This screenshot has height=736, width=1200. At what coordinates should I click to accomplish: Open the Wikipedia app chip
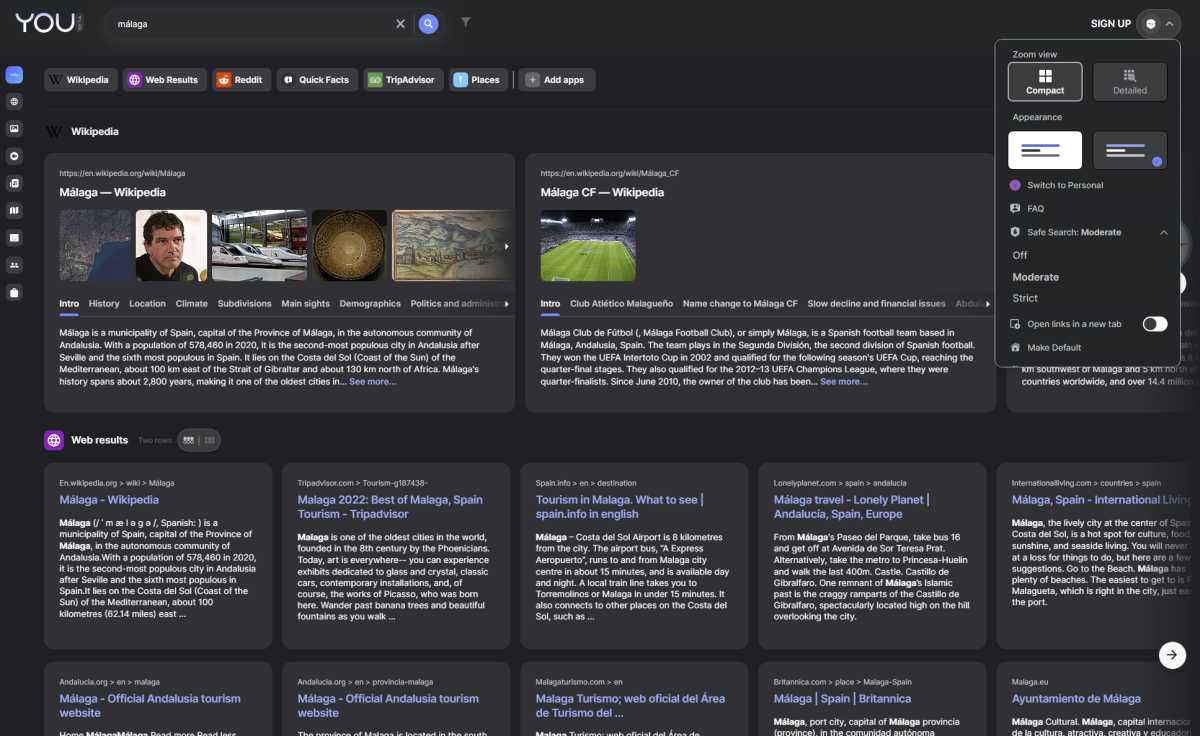(x=81, y=80)
